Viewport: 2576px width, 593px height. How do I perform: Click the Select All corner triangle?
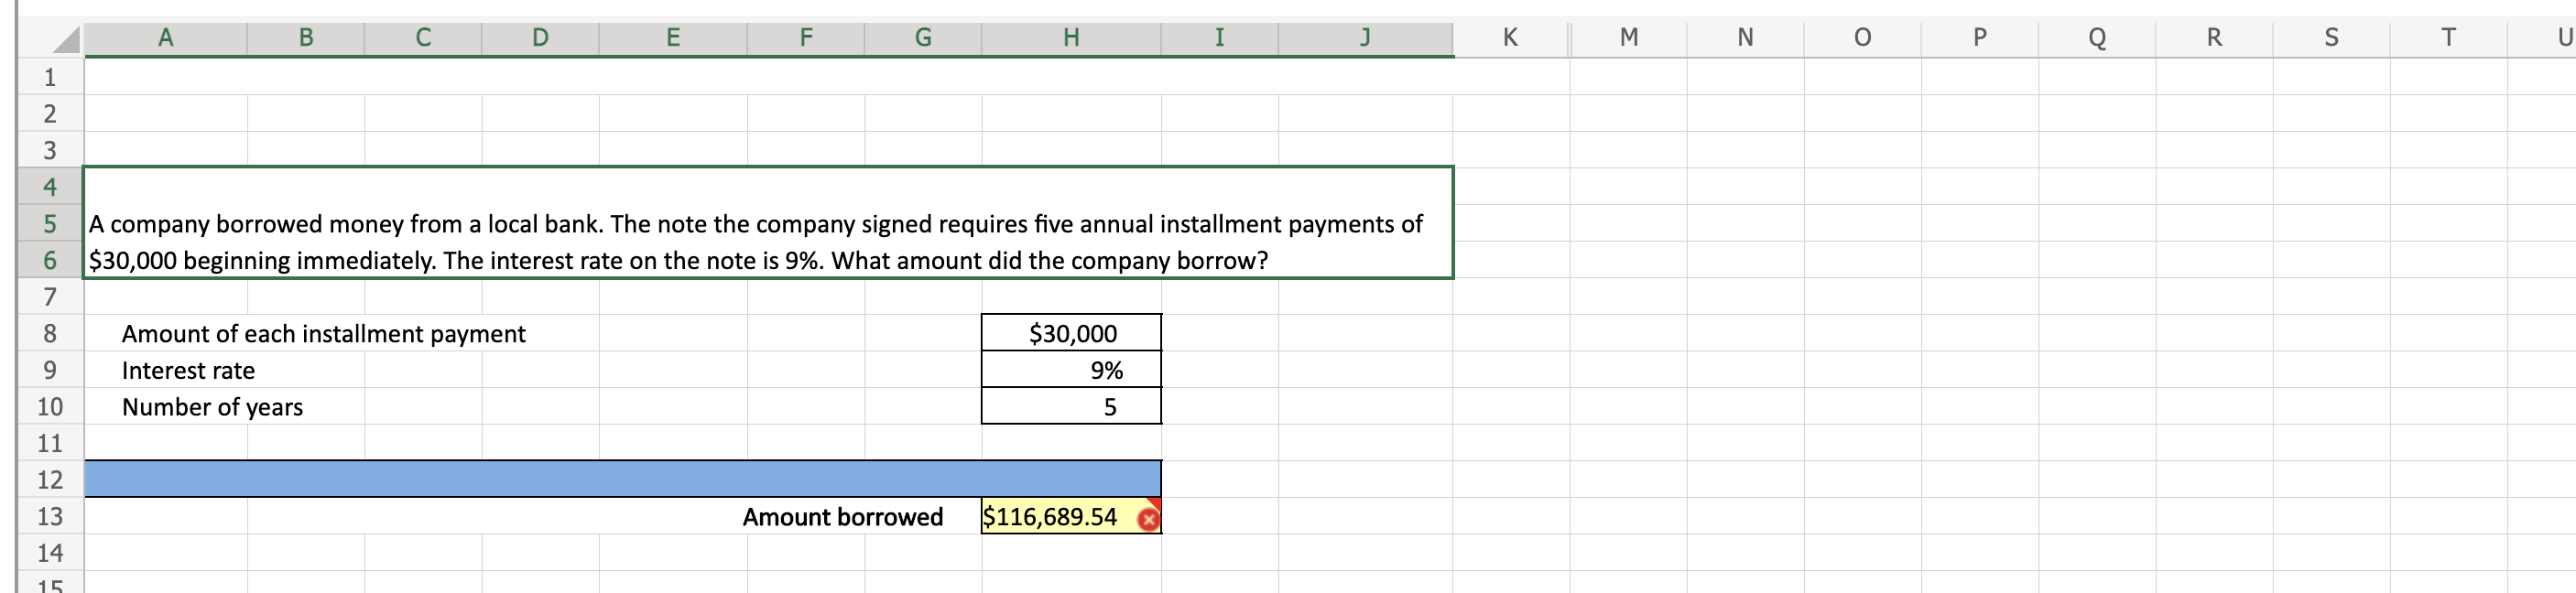65,40
